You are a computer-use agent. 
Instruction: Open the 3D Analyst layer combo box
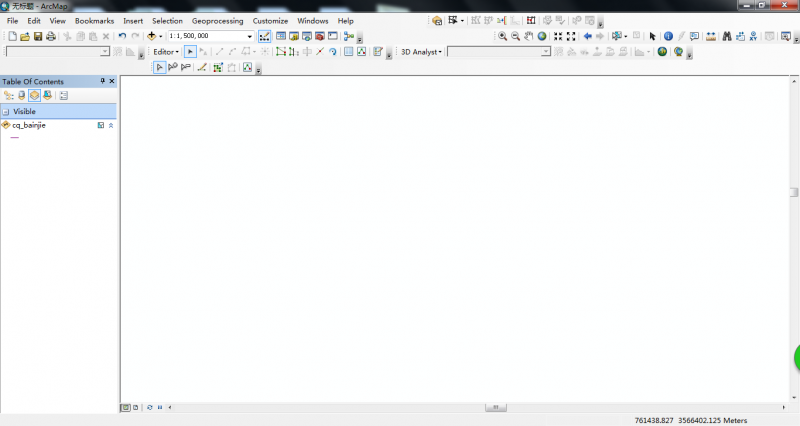tap(499, 52)
